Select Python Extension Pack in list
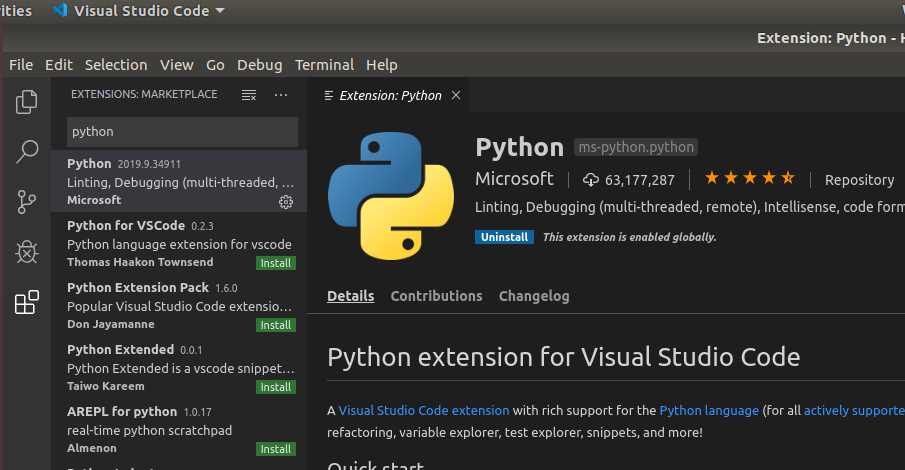905x470 pixels. [x=179, y=305]
